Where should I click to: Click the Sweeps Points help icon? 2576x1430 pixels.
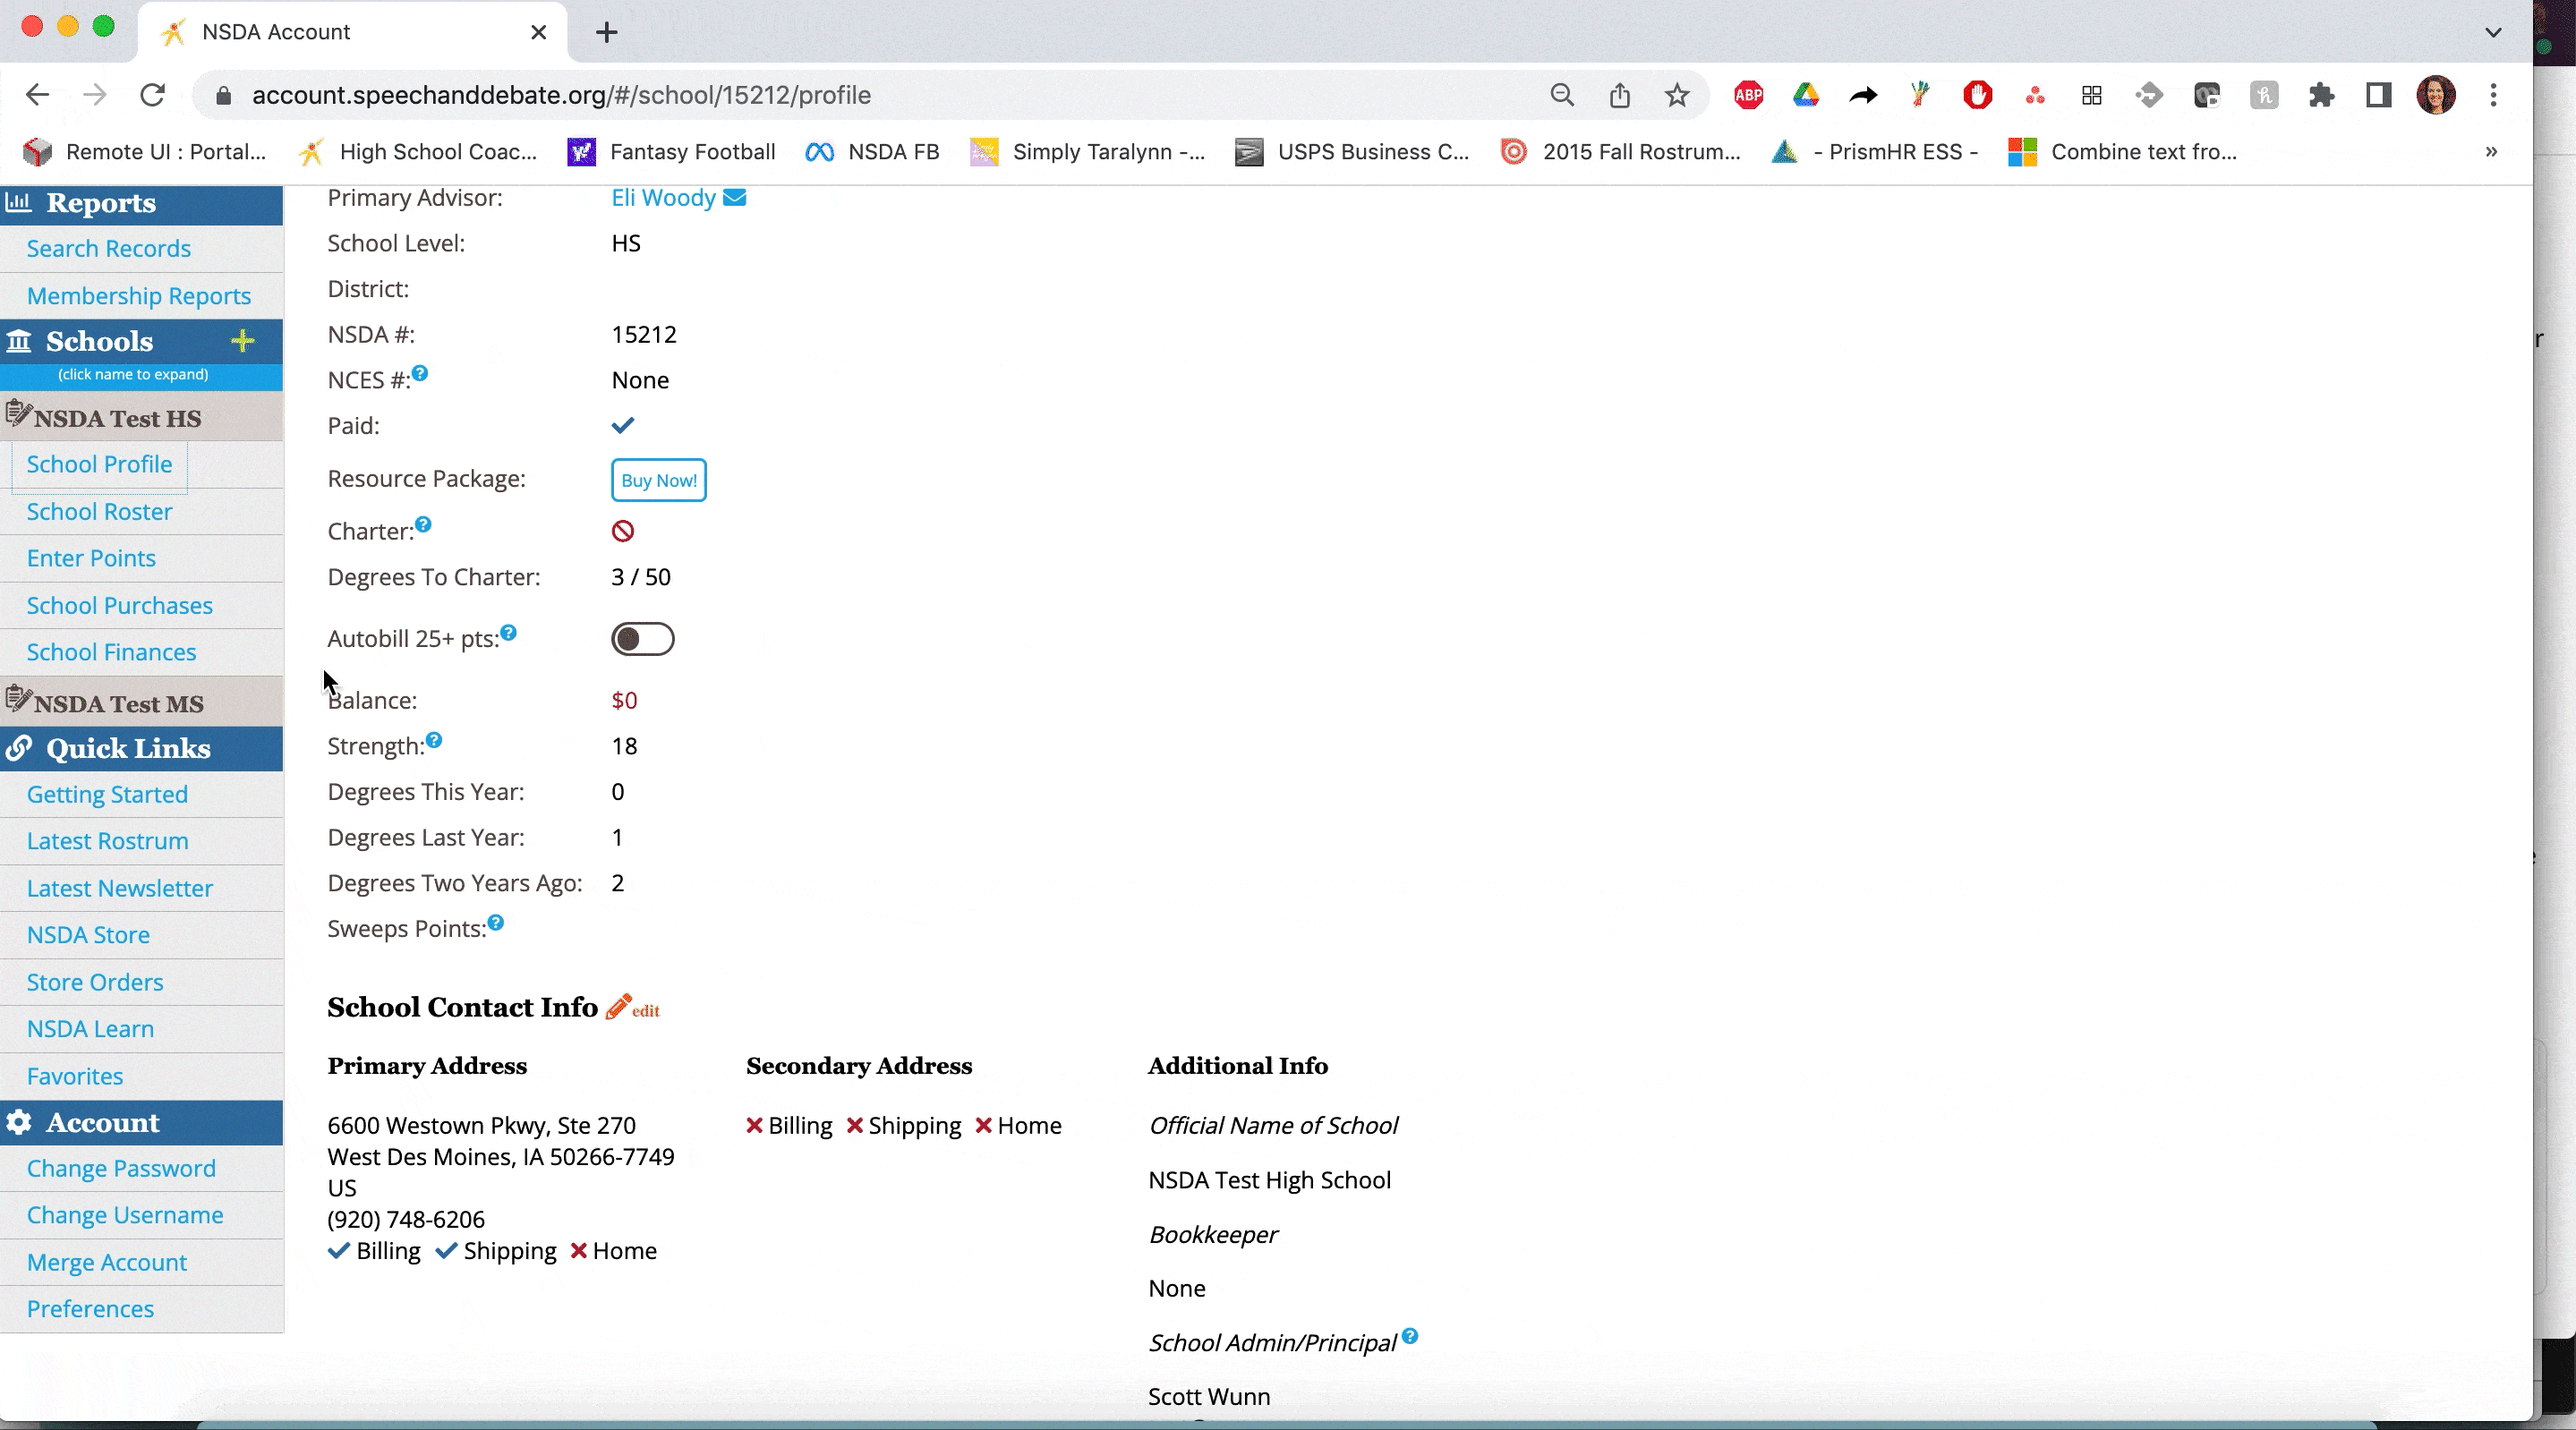pos(495,922)
